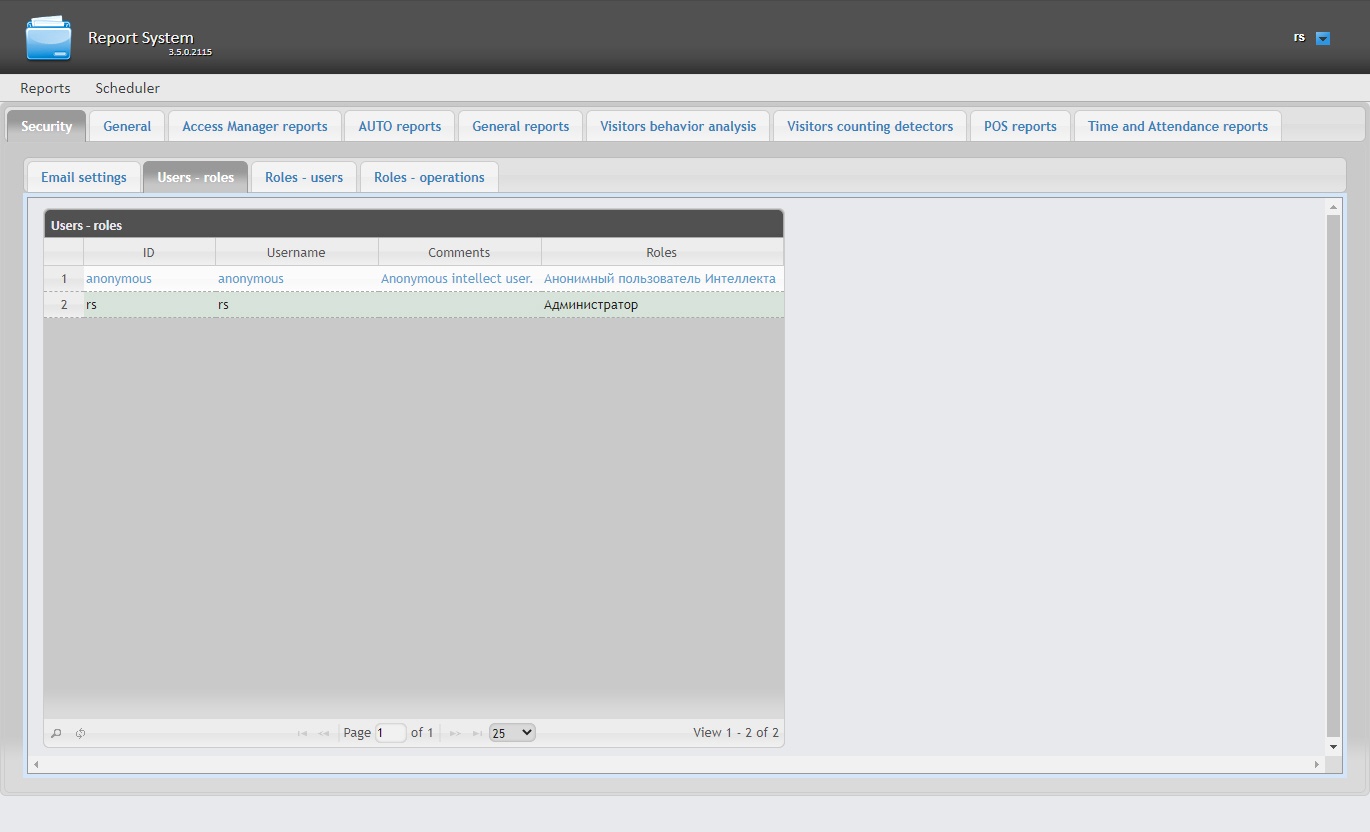Click row number 2 cell

point(64,305)
